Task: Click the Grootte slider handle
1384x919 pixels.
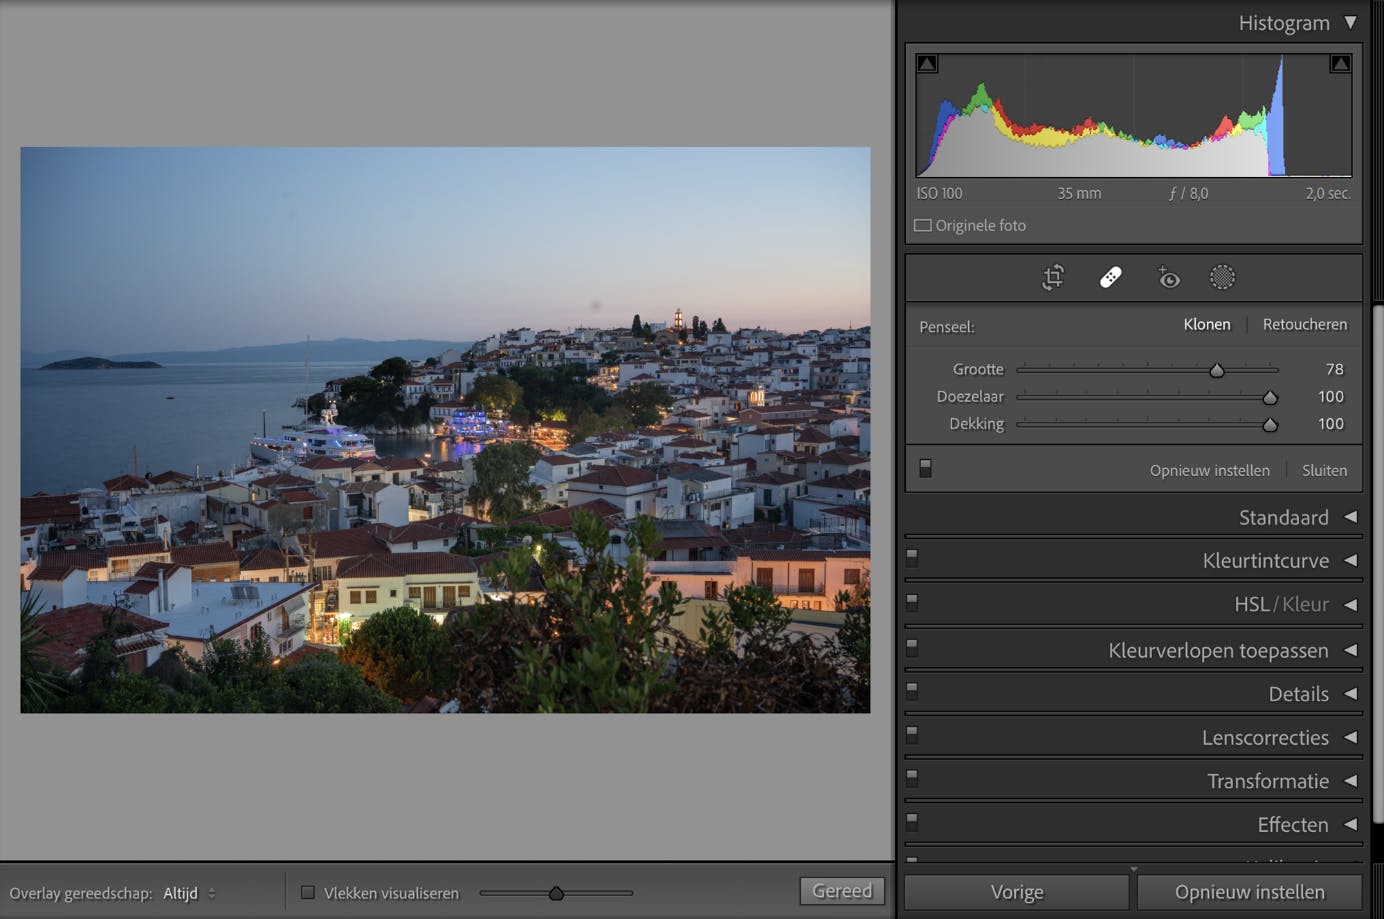Action: (x=1217, y=370)
